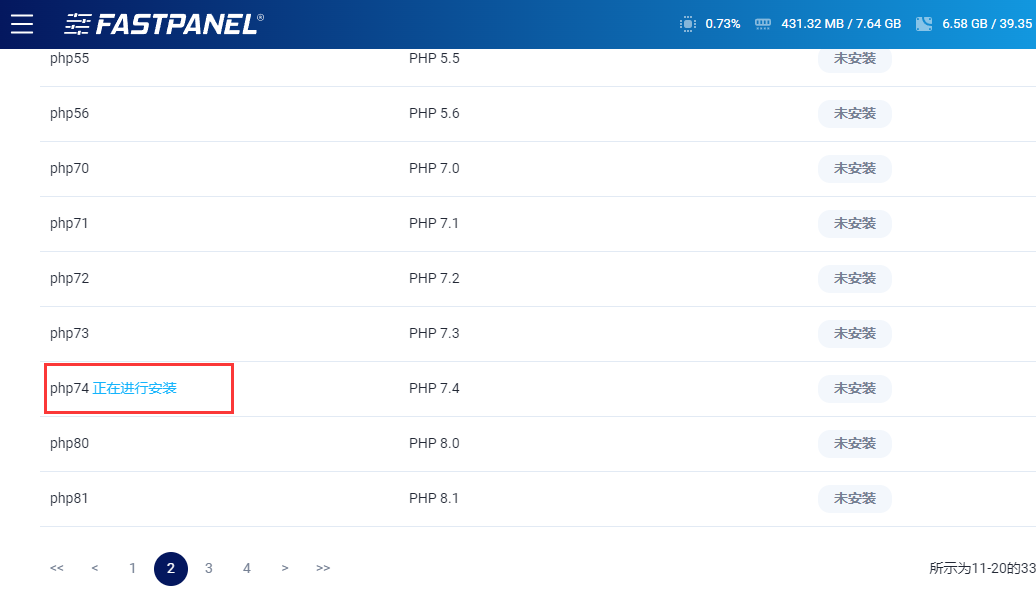
Task: Click the not-installed badge for PHP 7.3
Action: pyautogui.click(x=855, y=333)
